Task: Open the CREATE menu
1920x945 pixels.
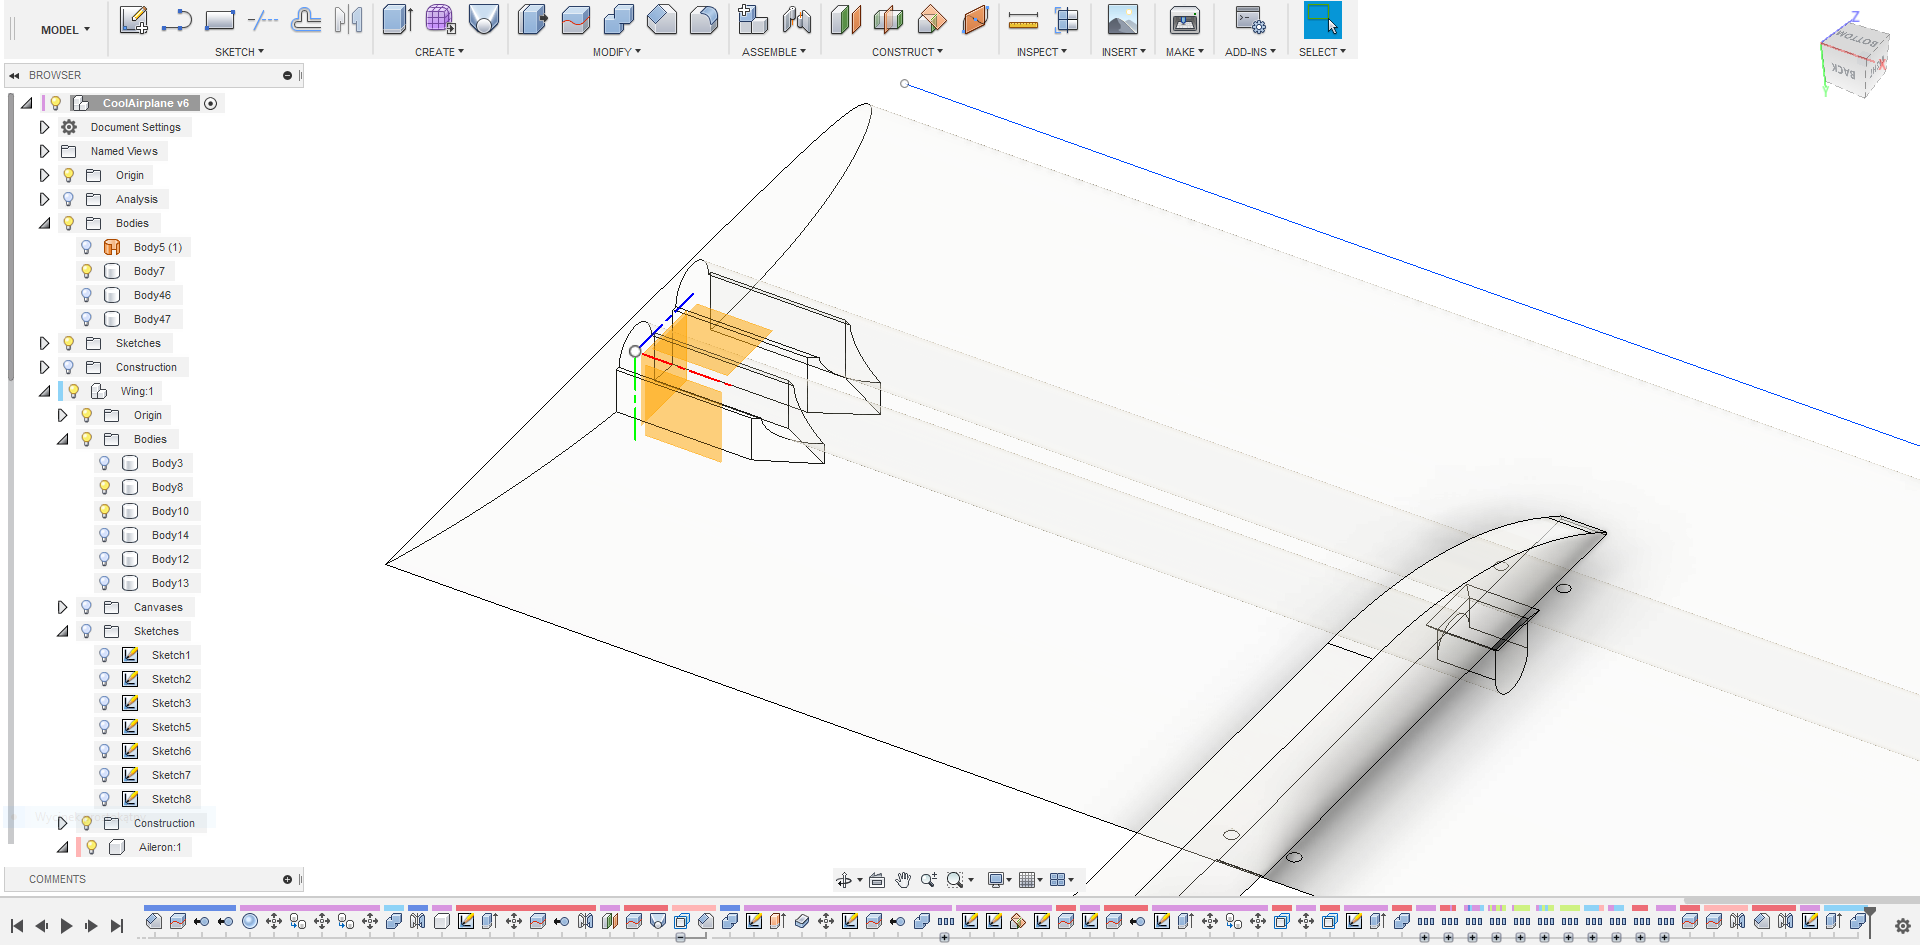Action: 439,52
